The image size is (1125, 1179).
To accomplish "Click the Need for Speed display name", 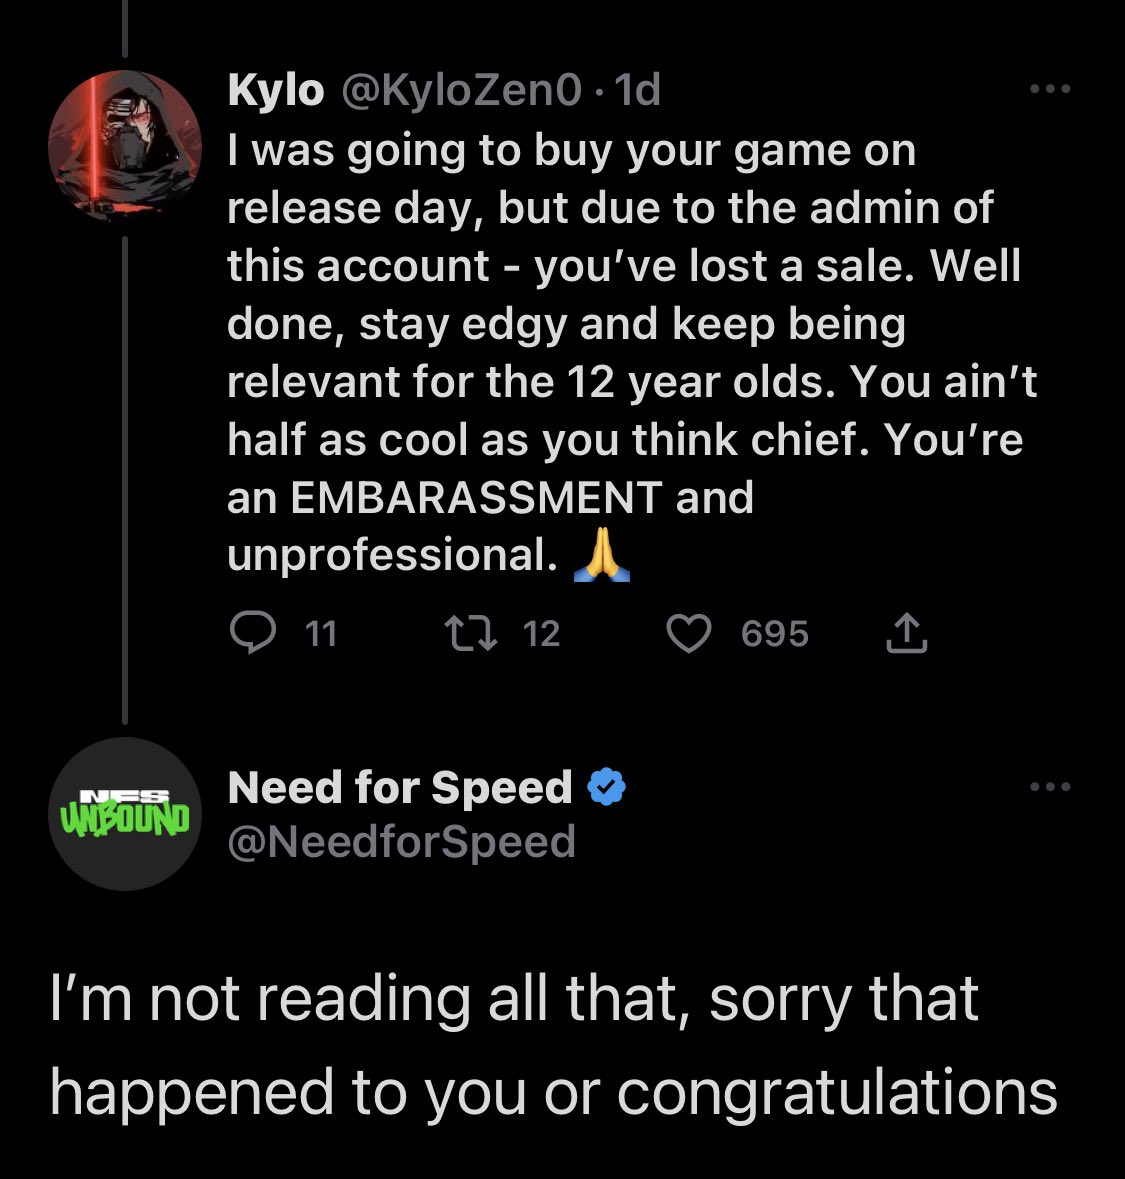I will pos(400,788).
